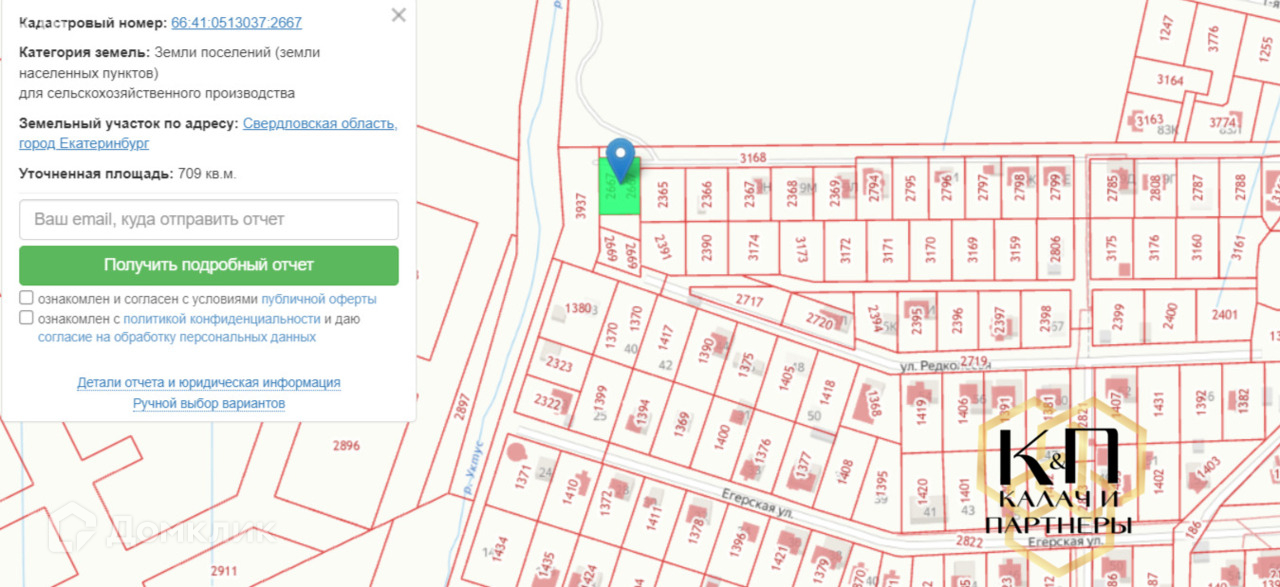Select parcel 2323 on the map
The image size is (1280, 587).
coord(559,366)
